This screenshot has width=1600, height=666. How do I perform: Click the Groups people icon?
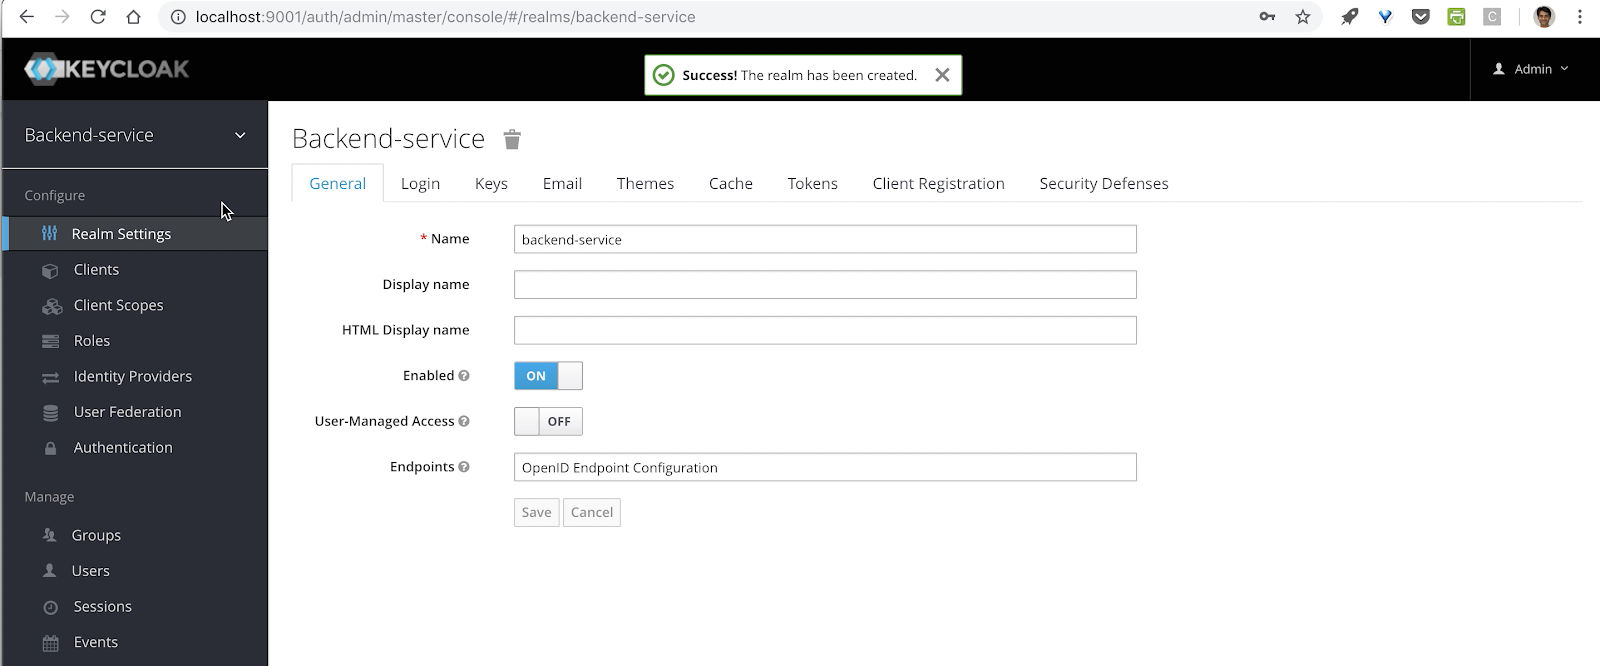click(49, 535)
